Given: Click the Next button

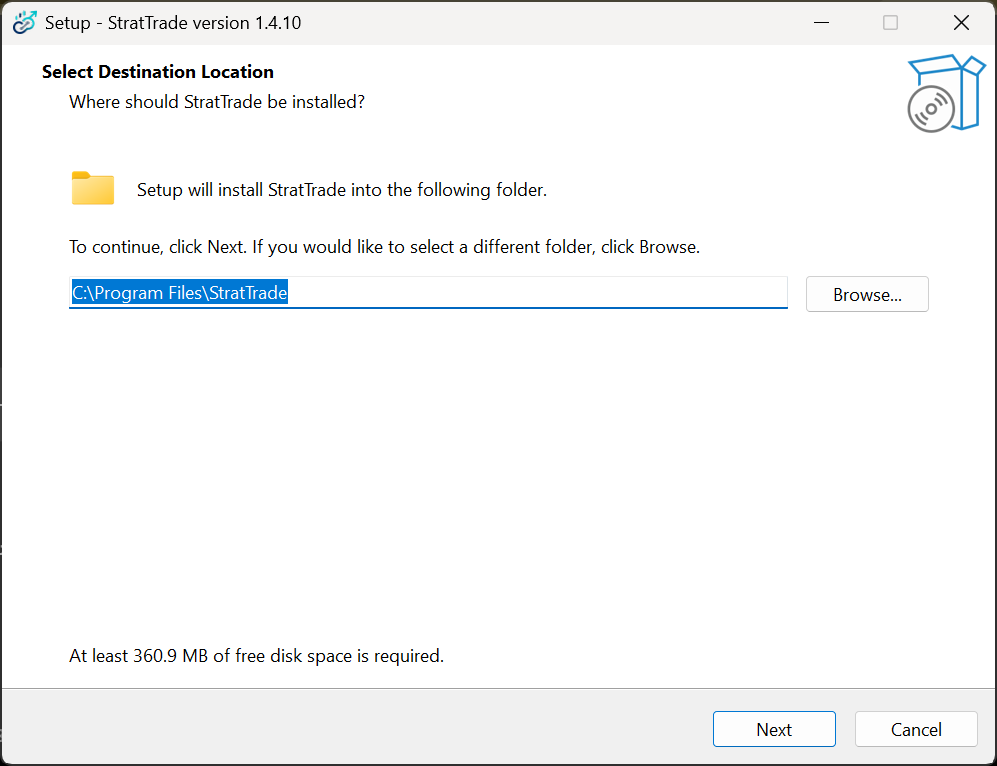Looking at the screenshot, I should click(x=774, y=729).
